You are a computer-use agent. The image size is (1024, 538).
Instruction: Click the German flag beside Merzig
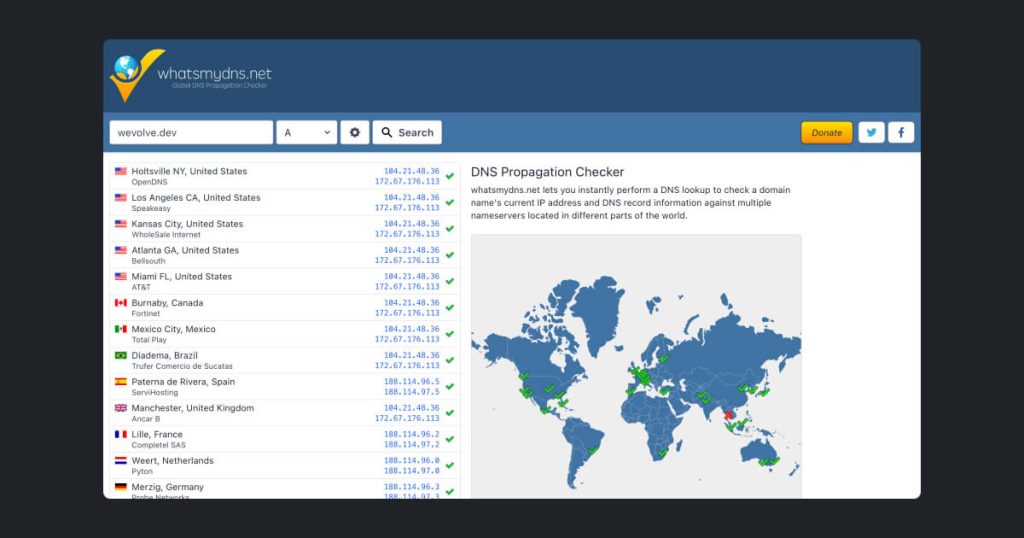coord(121,487)
